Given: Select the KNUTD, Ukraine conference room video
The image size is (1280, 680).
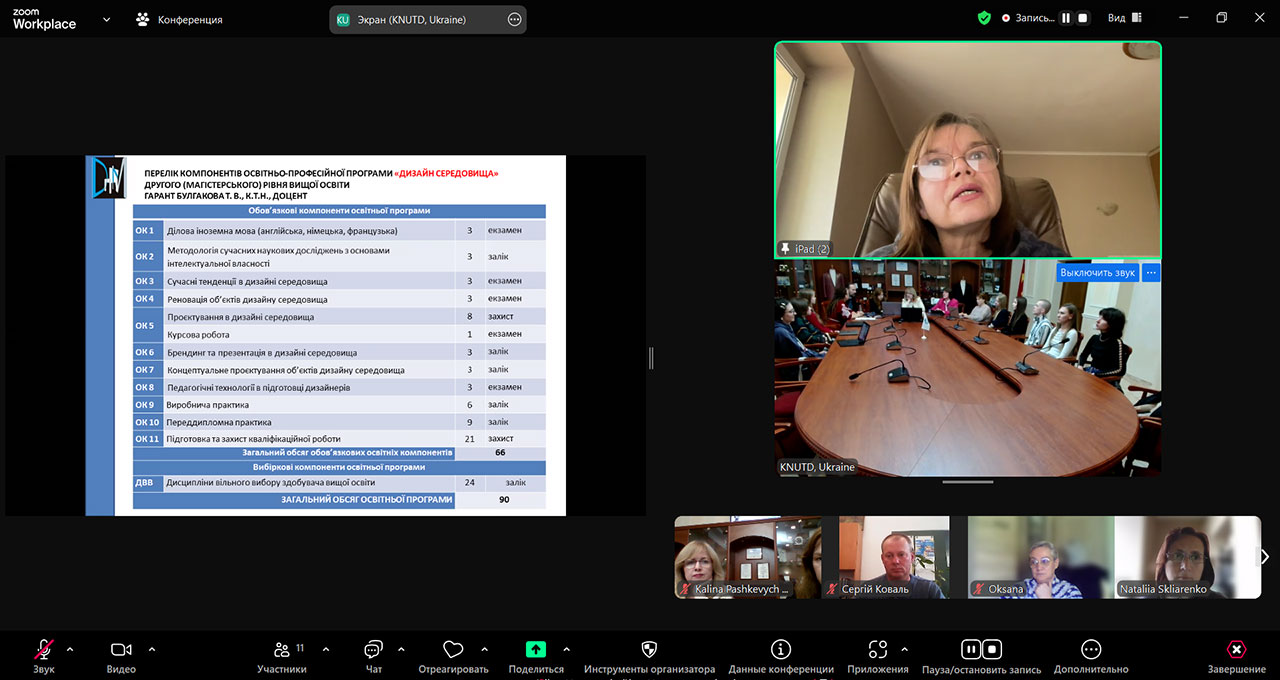Looking at the screenshot, I should click(968, 367).
